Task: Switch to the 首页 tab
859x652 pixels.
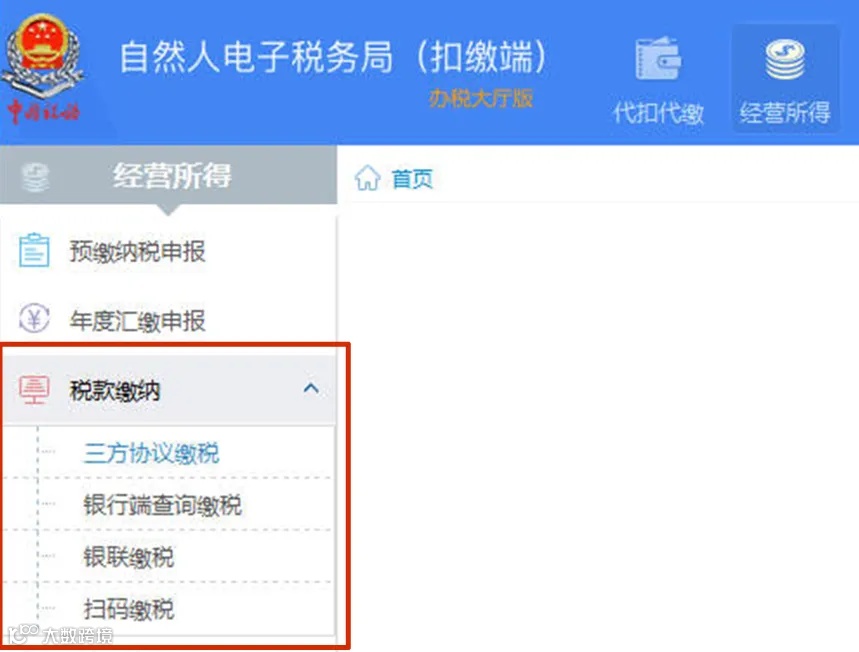Action: (412, 179)
